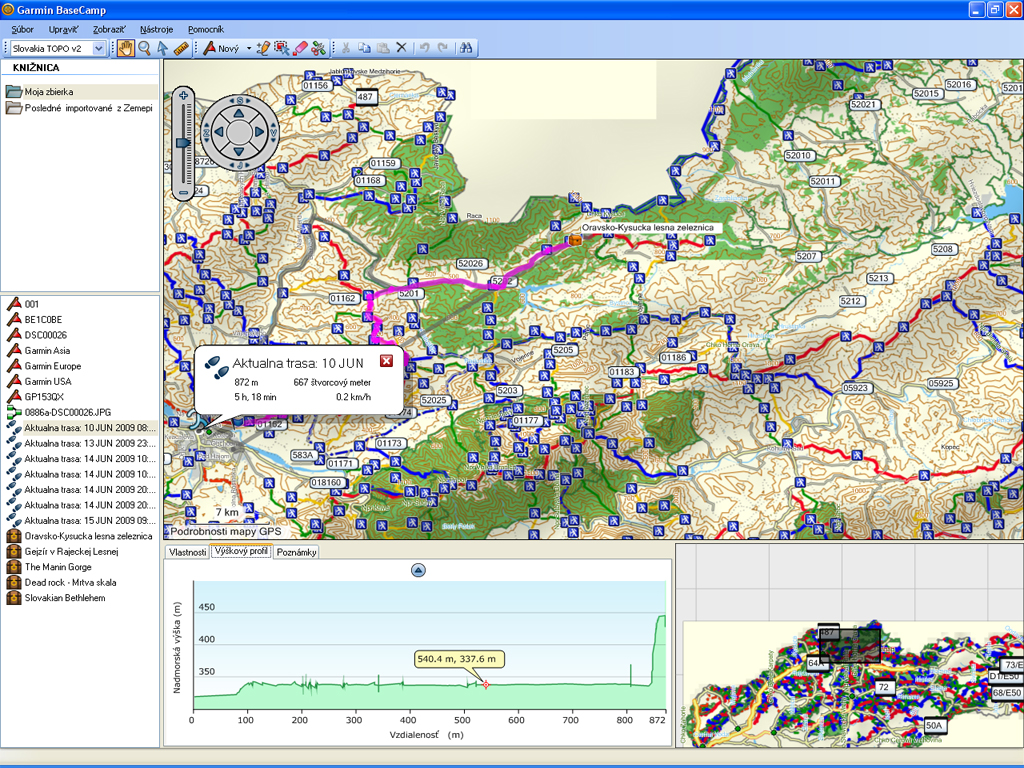Open the Slovakia TOPO v2 map dropdown

[x=98, y=48]
